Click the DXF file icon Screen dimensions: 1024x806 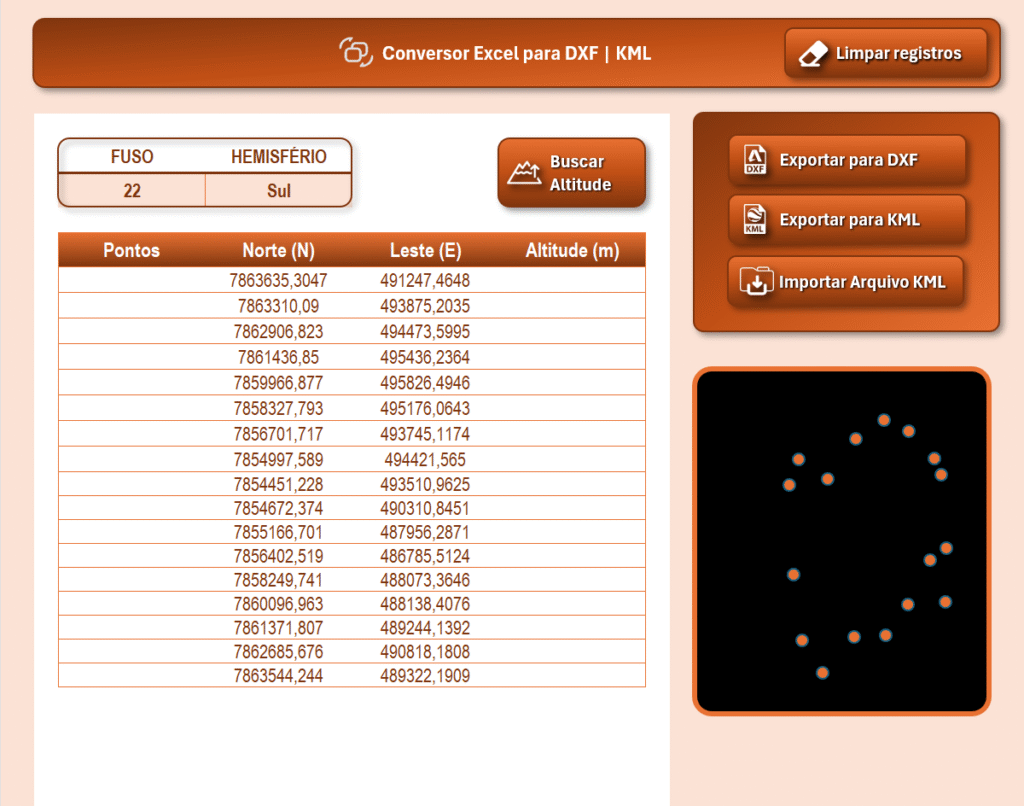(755, 160)
